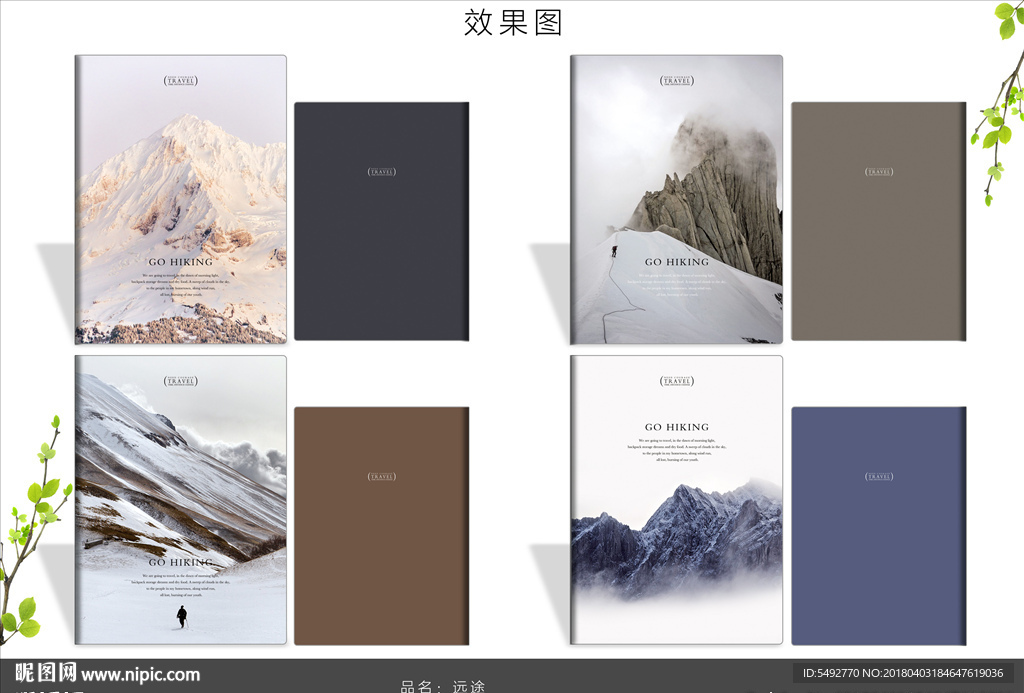Select the snowy slope with lone hiker cover

pyautogui.click(x=181, y=500)
